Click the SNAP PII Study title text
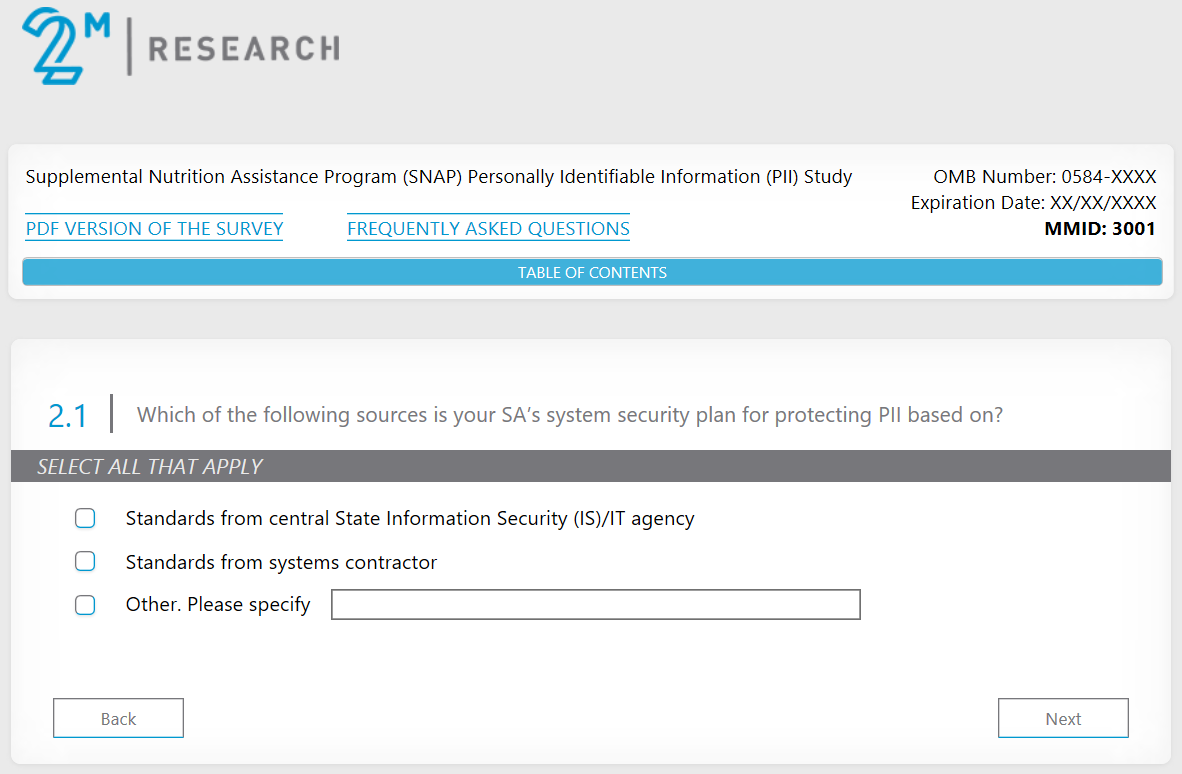This screenshot has height=774, width=1182. tap(438, 177)
